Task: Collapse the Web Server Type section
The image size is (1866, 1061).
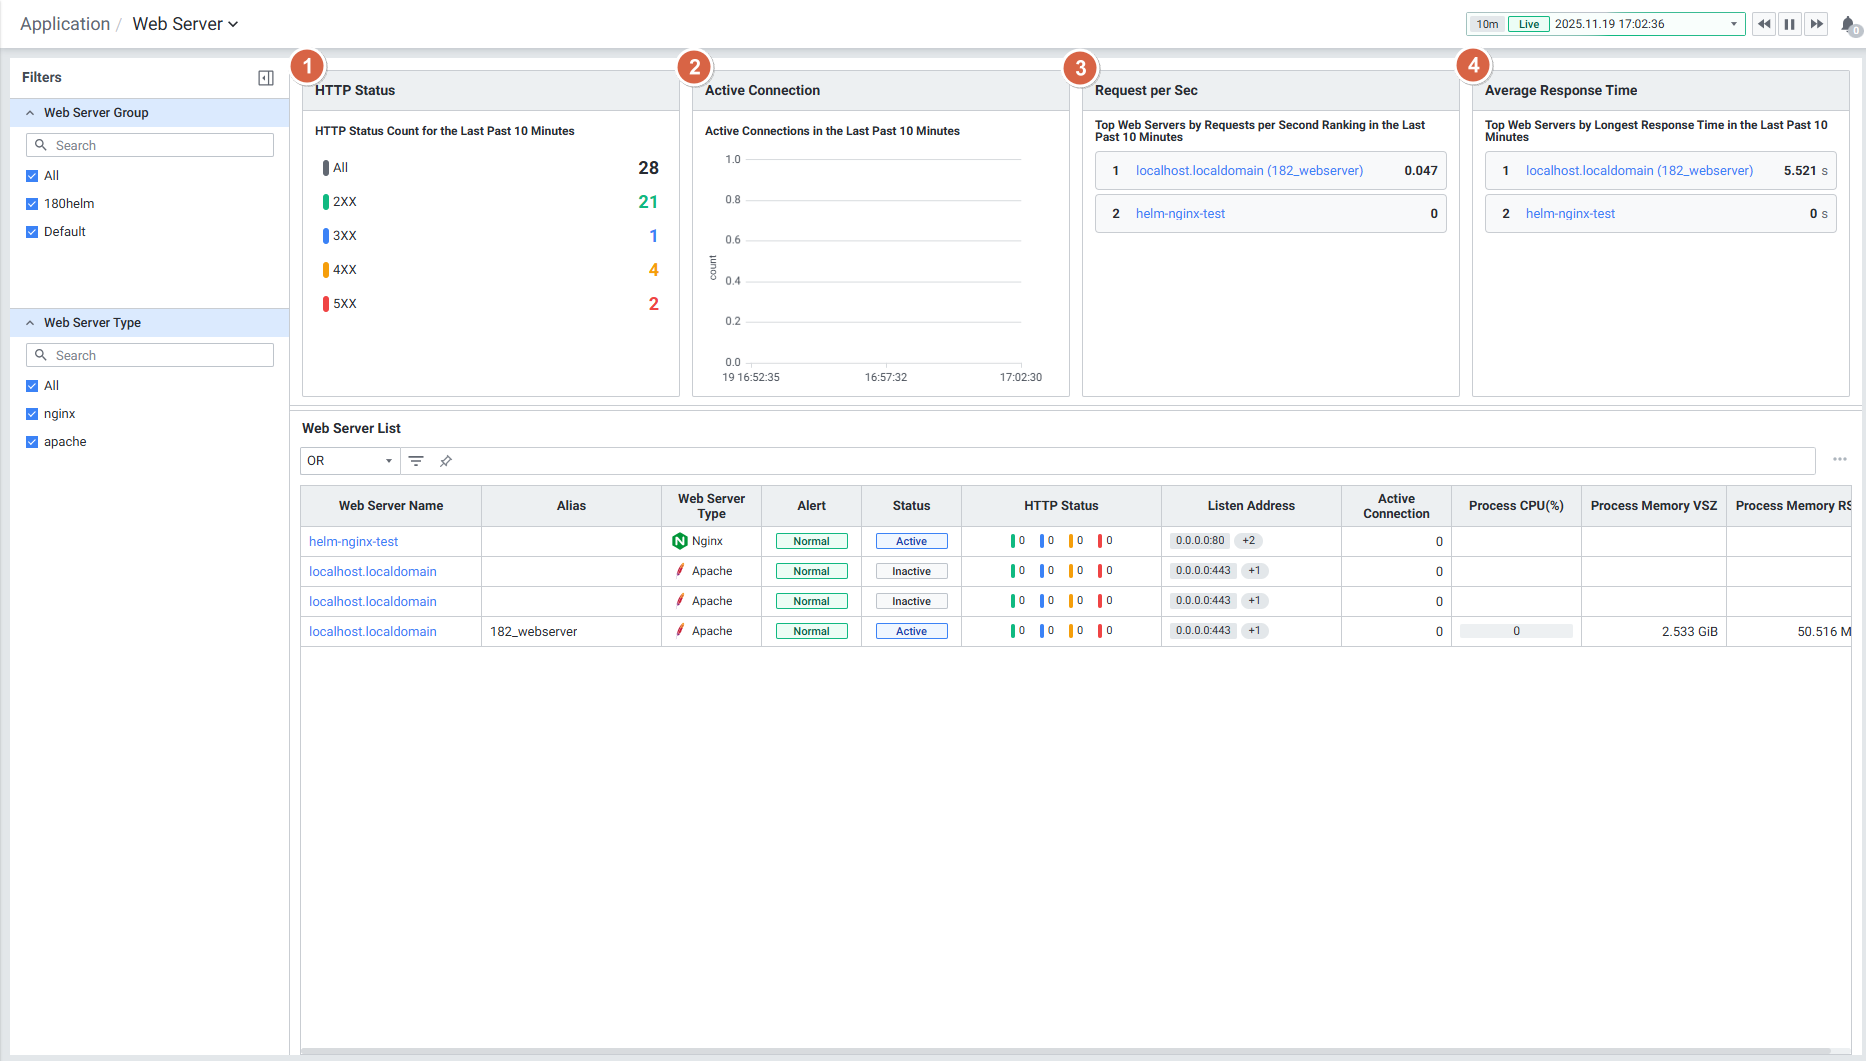Action: (30, 323)
